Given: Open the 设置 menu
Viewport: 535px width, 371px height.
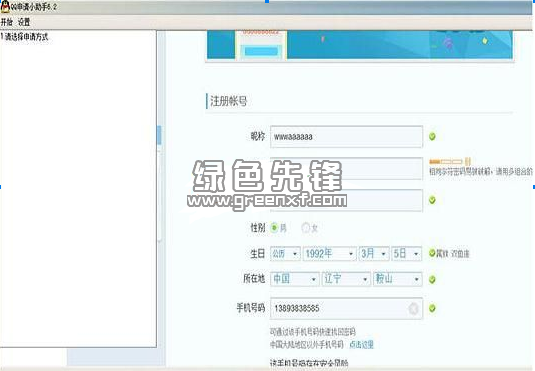Looking at the screenshot, I should [x=24, y=23].
